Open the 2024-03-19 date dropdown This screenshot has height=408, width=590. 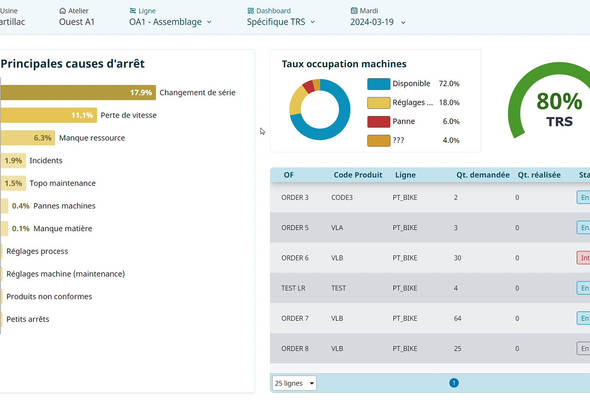pos(378,22)
